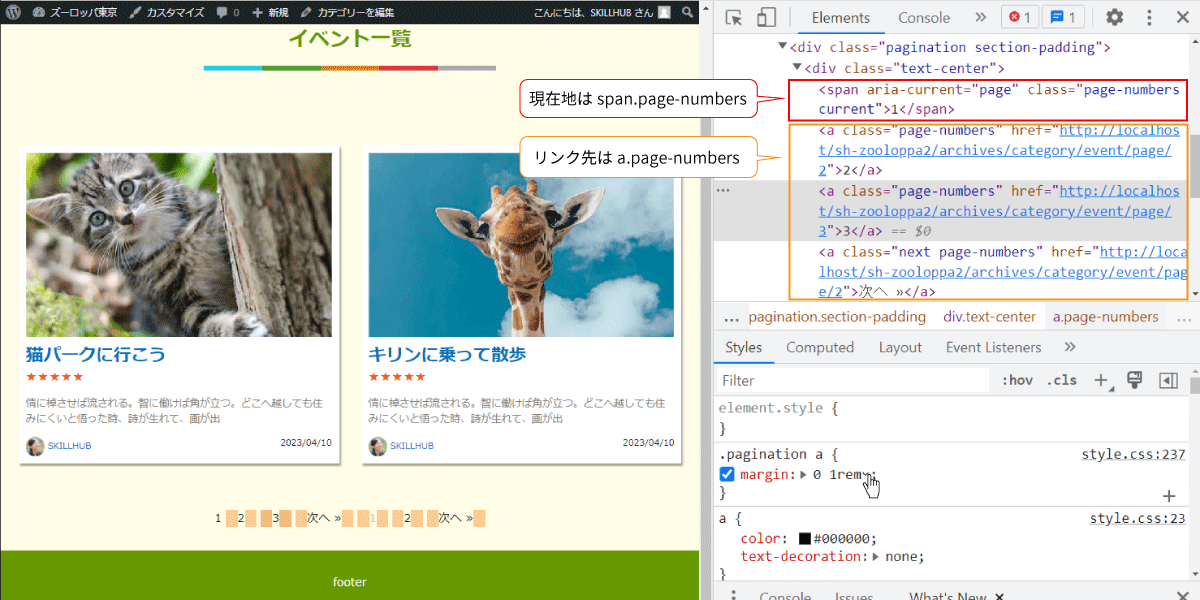
Task: Show more style pane tabs
Action: pos(1070,347)
